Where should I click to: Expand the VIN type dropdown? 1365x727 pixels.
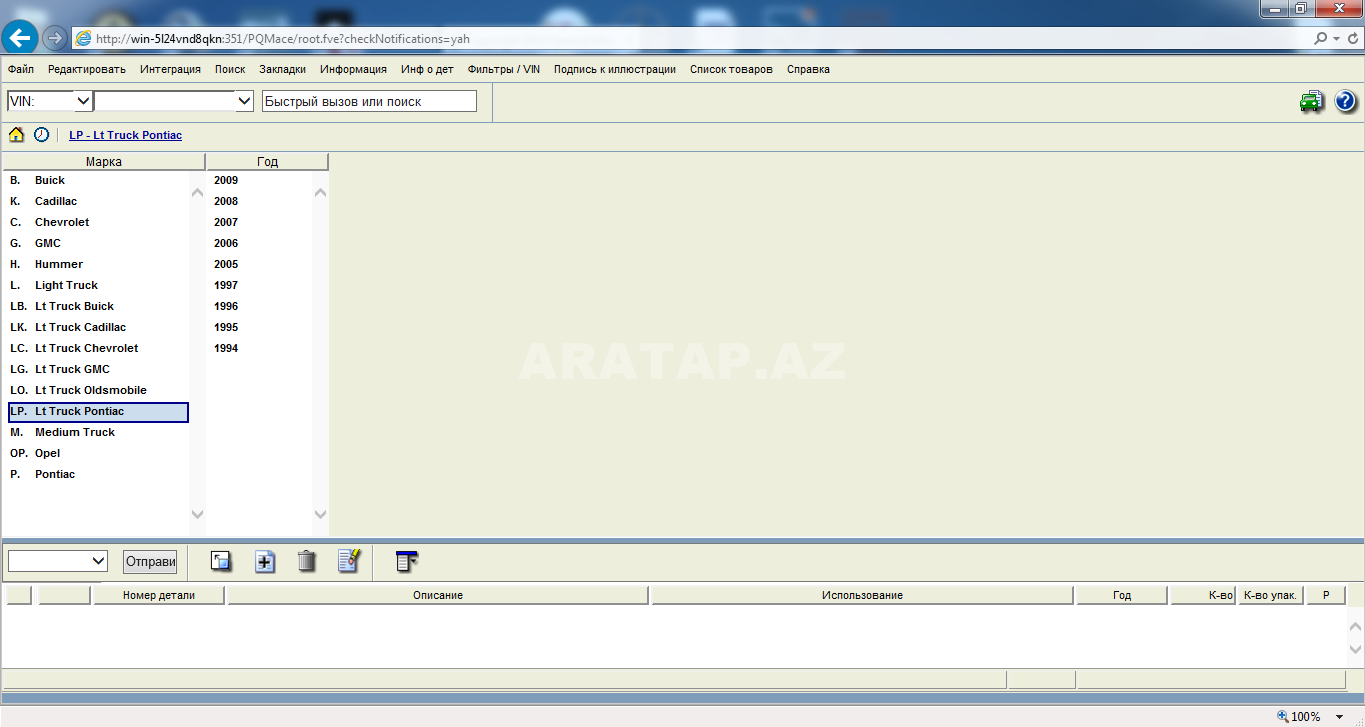pos(83,101)
